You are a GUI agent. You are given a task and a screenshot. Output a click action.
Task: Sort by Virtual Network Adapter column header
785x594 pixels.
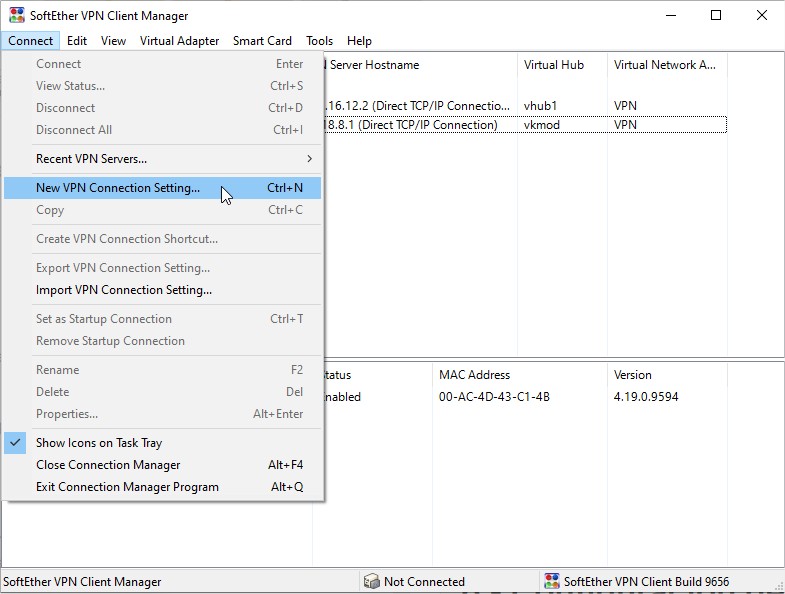tap(667, 65)
